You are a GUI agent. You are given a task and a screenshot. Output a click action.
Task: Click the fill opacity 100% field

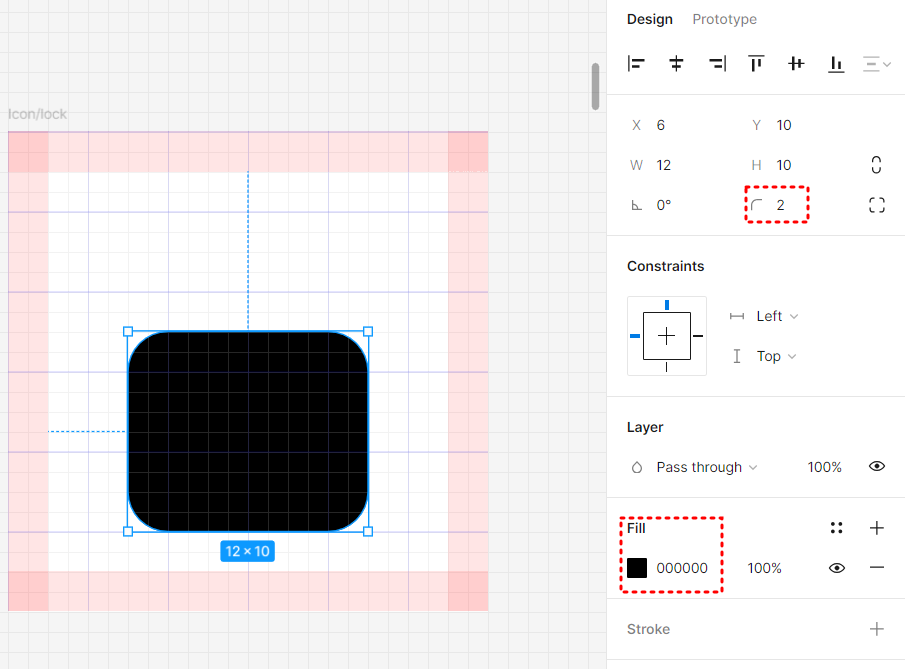764,568
